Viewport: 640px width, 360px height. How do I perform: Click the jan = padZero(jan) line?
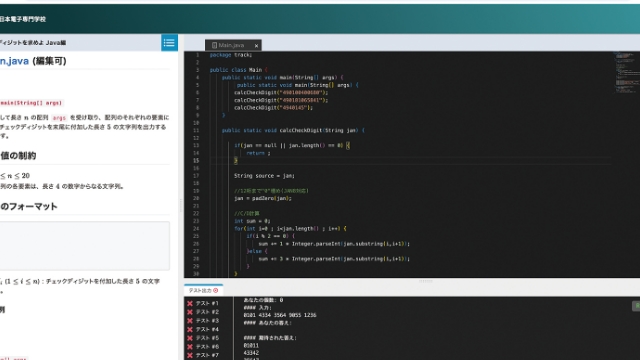(x=263, y=198)
